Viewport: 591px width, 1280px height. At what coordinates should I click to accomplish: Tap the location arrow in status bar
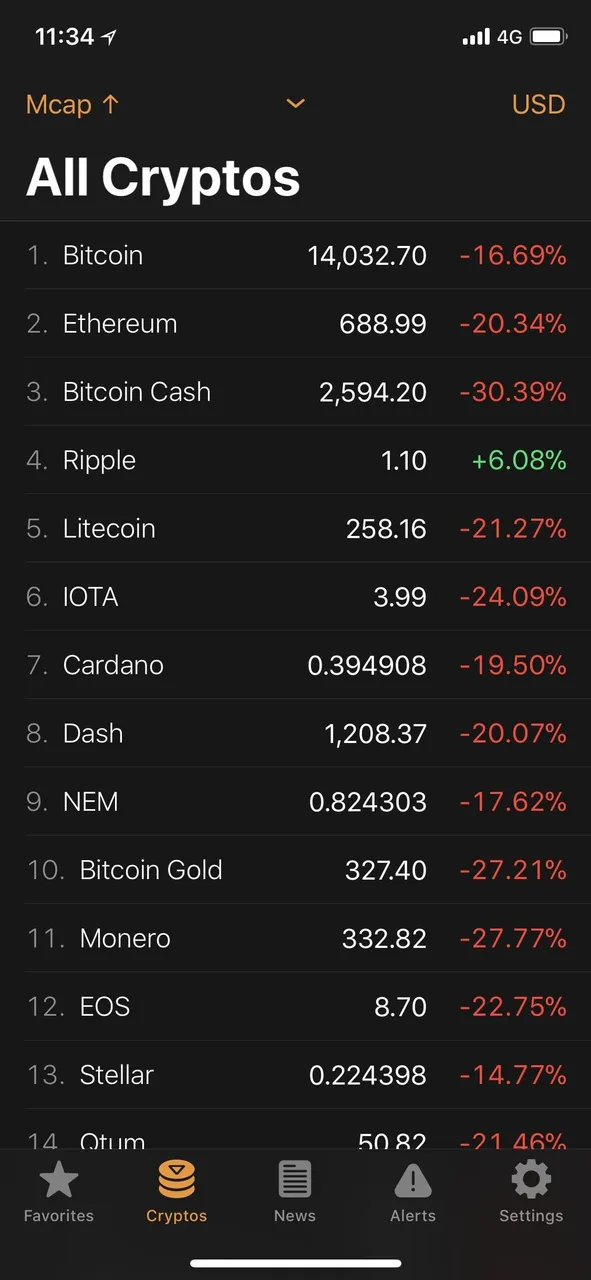coord(109,37)
